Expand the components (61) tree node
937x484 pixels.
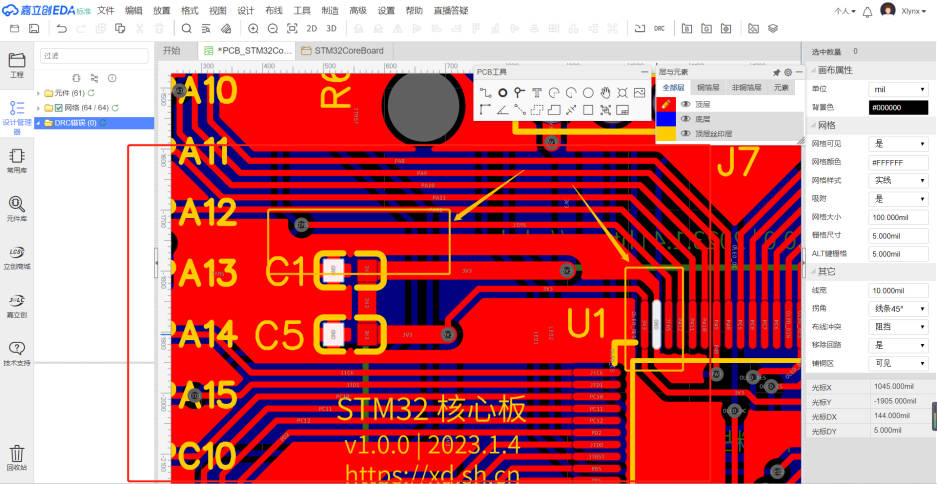coord(37,93)
